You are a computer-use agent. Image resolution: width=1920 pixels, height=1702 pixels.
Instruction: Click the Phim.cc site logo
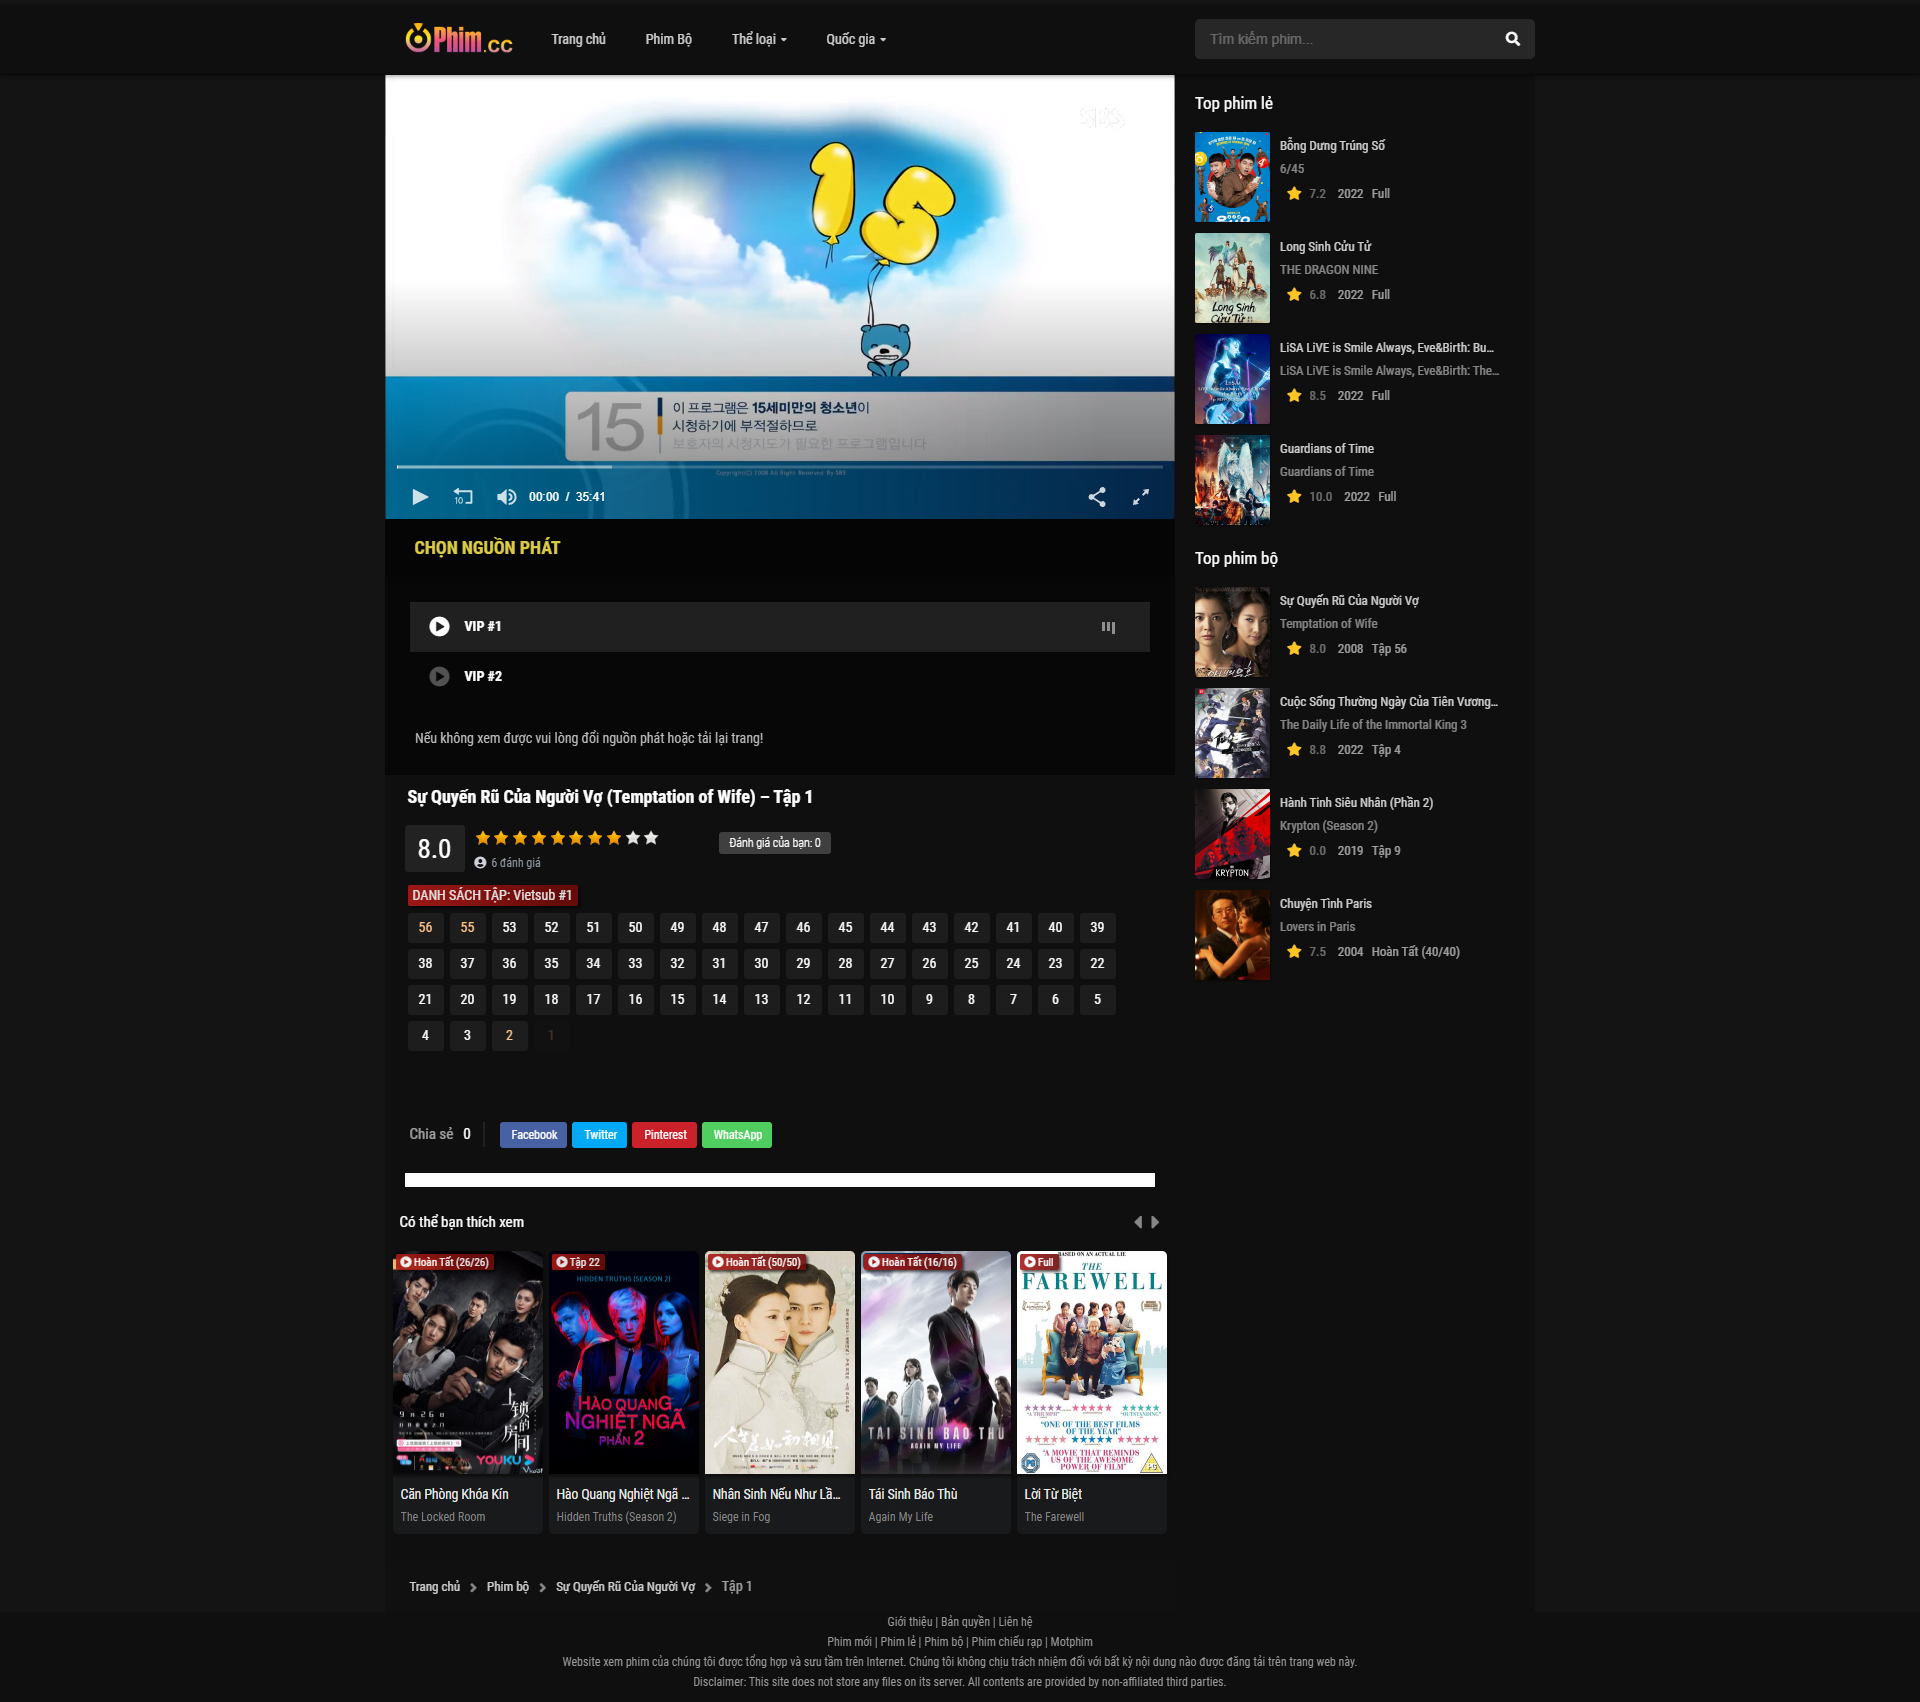click(459, 39)
